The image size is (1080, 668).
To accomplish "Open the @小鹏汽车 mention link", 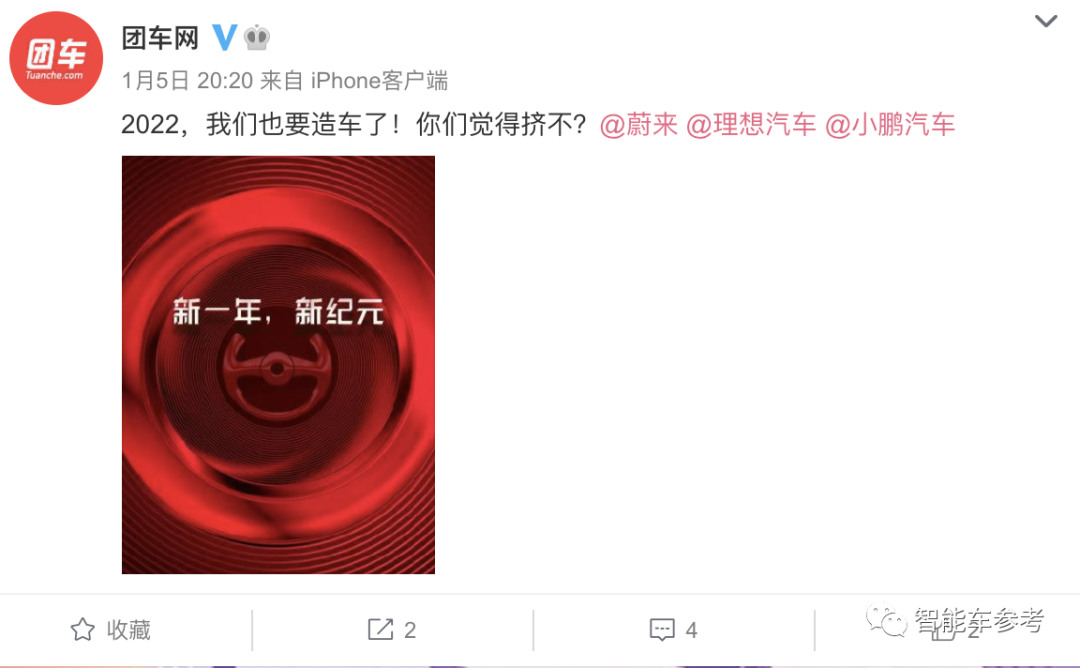I will point(890,125).
